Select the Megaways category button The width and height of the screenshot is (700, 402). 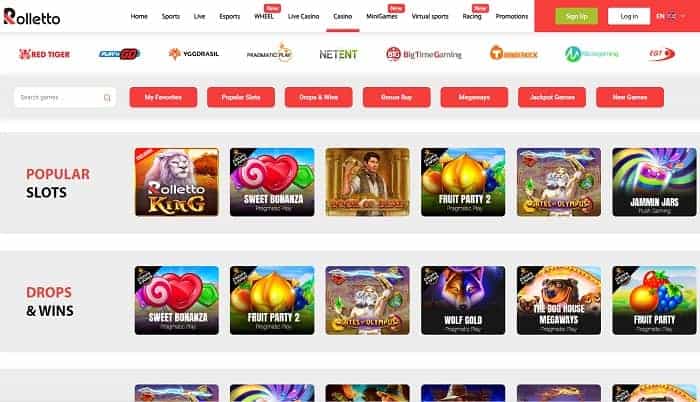coord(474,97)
